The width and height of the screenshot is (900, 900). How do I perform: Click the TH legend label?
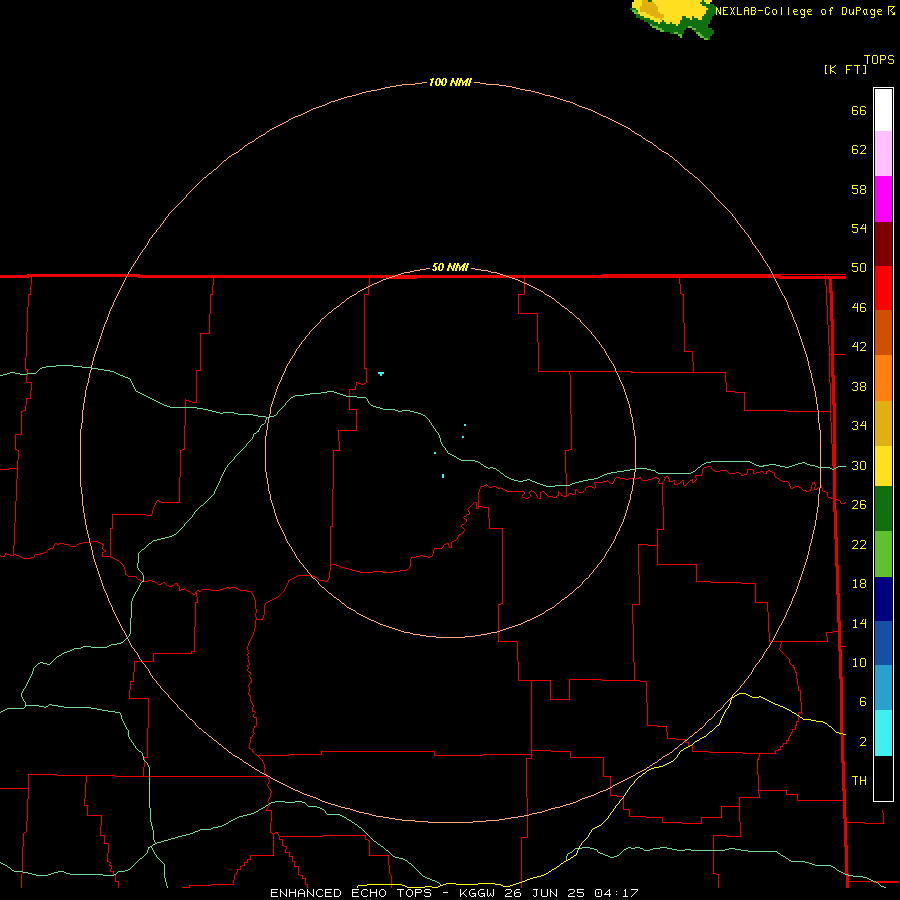coord(859,781)
